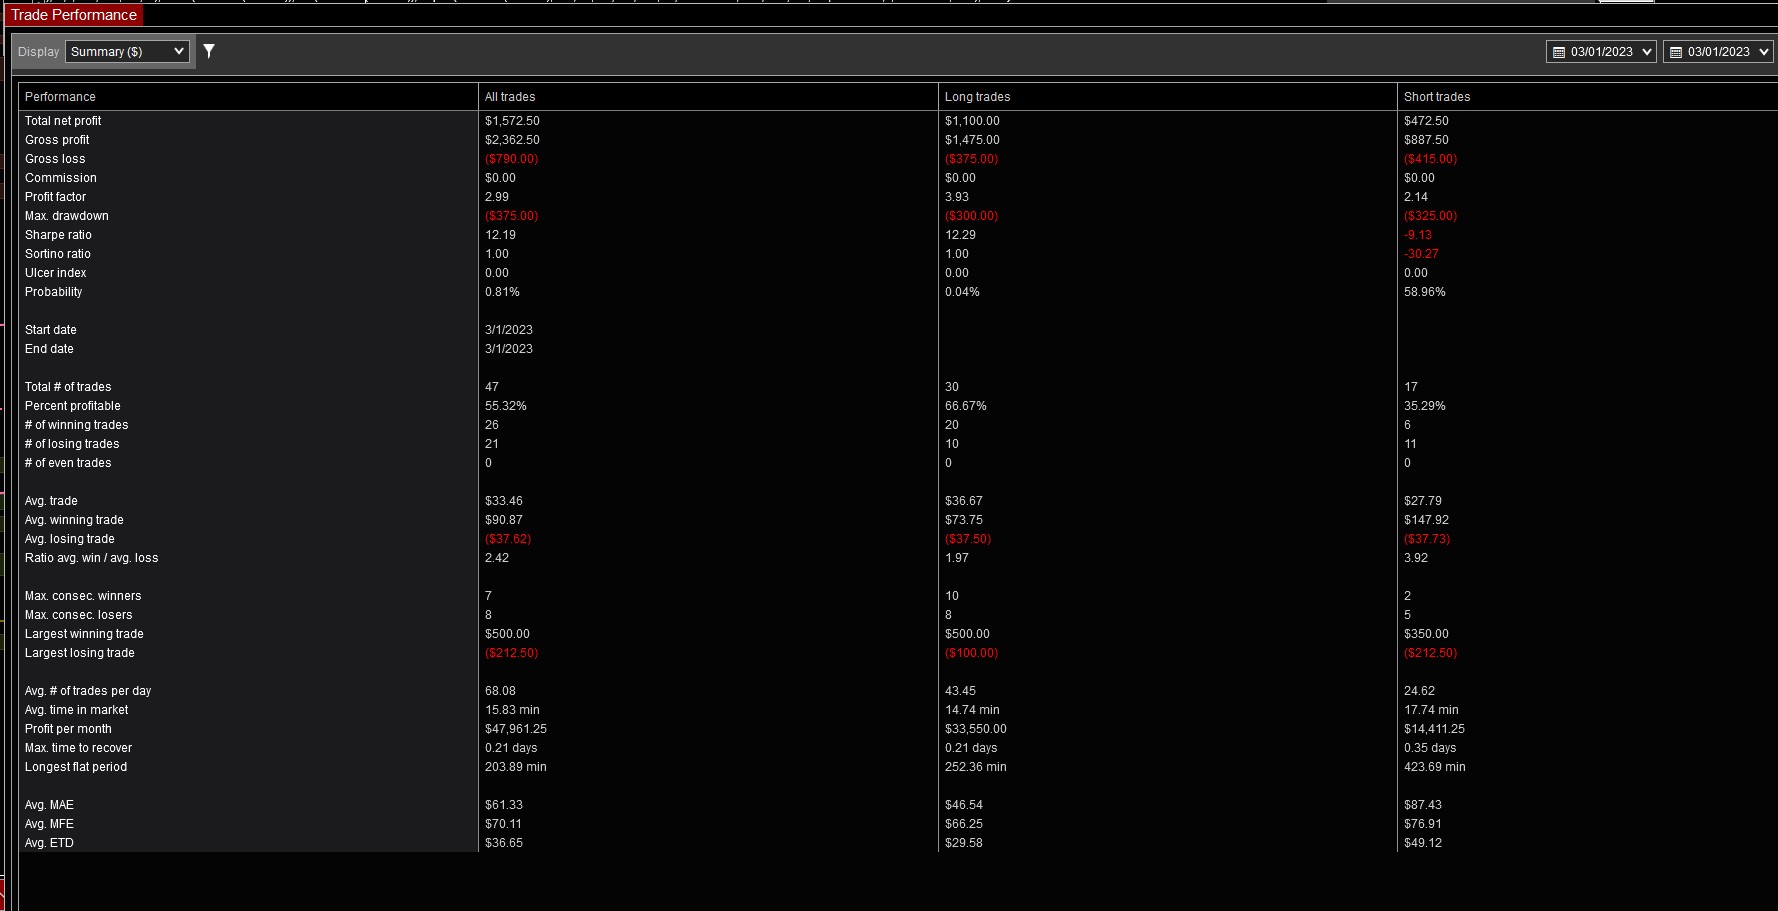Click the $87.43 short Avg. MAE value
The height and width of the screenshot is (911, 1778).
pos(1423,805)
